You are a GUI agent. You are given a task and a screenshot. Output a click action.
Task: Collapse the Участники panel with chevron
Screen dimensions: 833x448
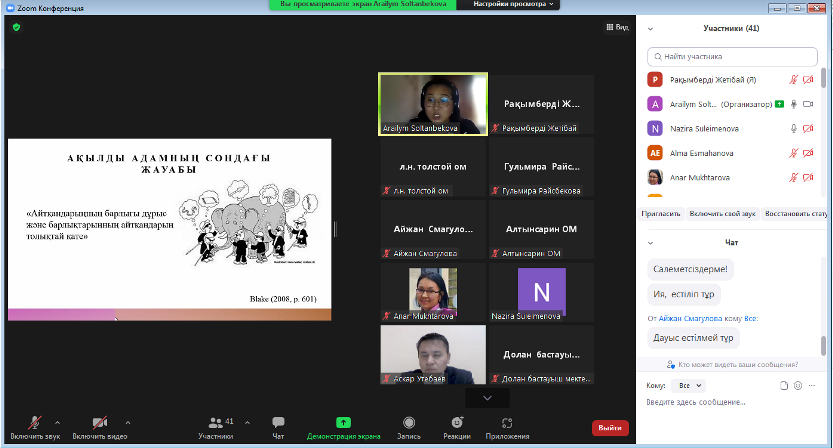(x=650, y=29)
